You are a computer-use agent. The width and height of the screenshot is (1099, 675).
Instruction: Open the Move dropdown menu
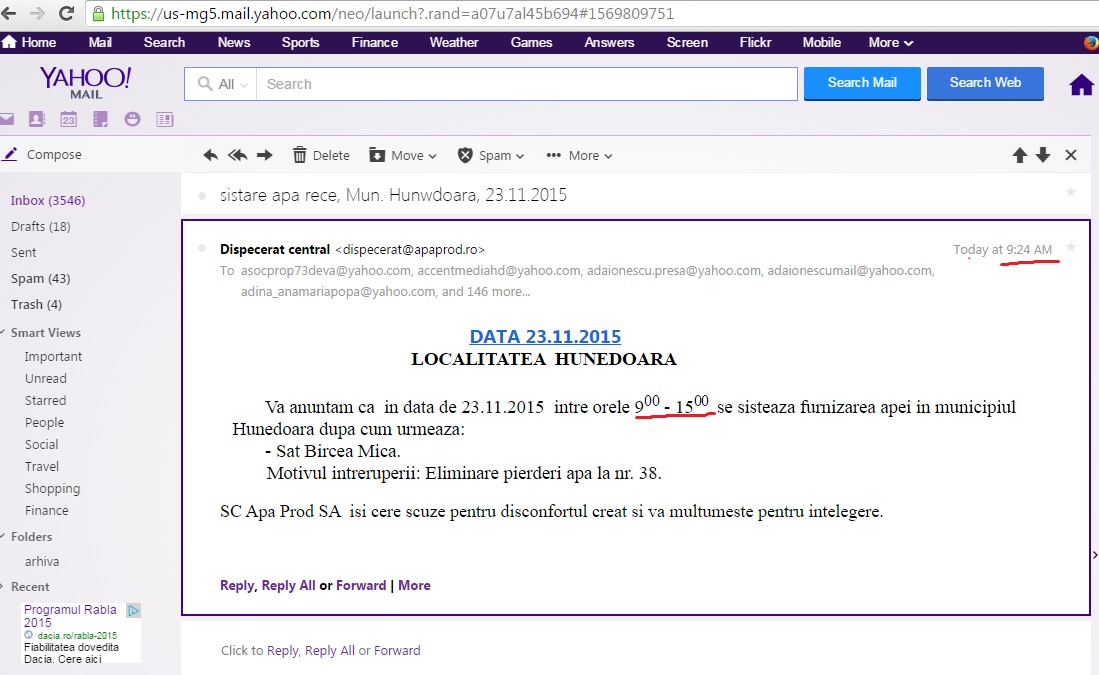pyautogui.click(x=403, y=155)
